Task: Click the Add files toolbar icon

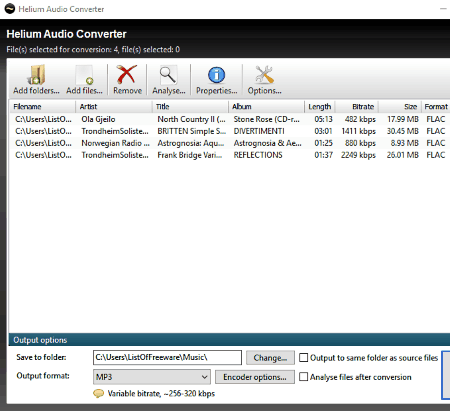Action: click(84, 75)
